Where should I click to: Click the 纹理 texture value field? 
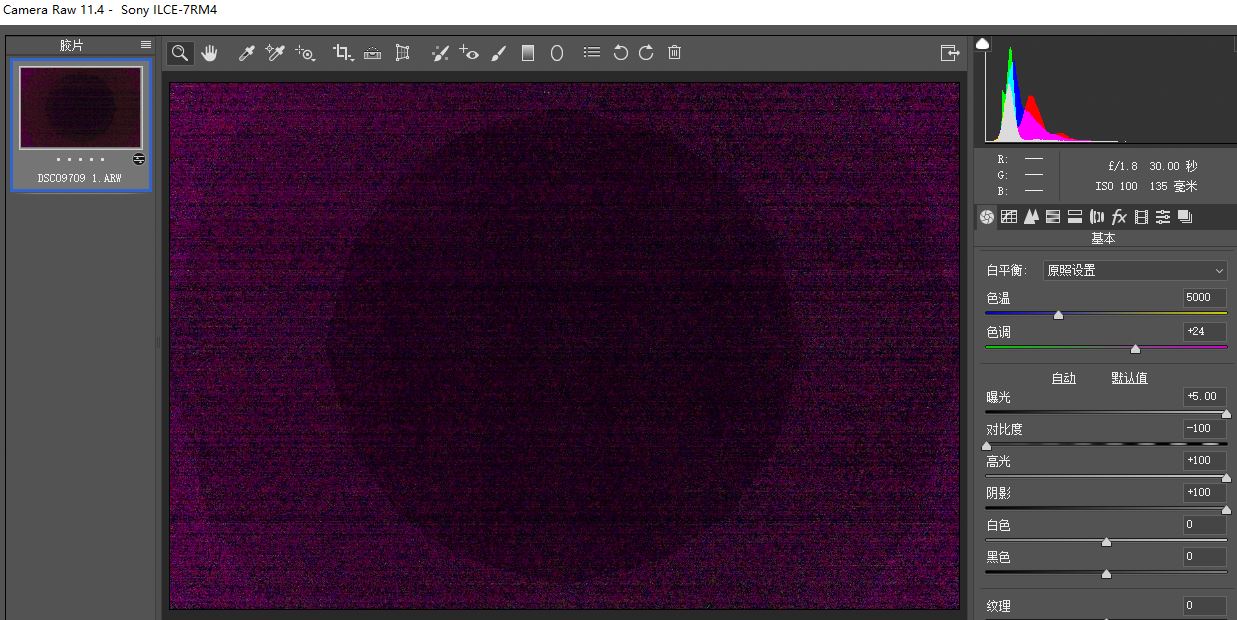pyautogui.click(x=1204, y=605)
